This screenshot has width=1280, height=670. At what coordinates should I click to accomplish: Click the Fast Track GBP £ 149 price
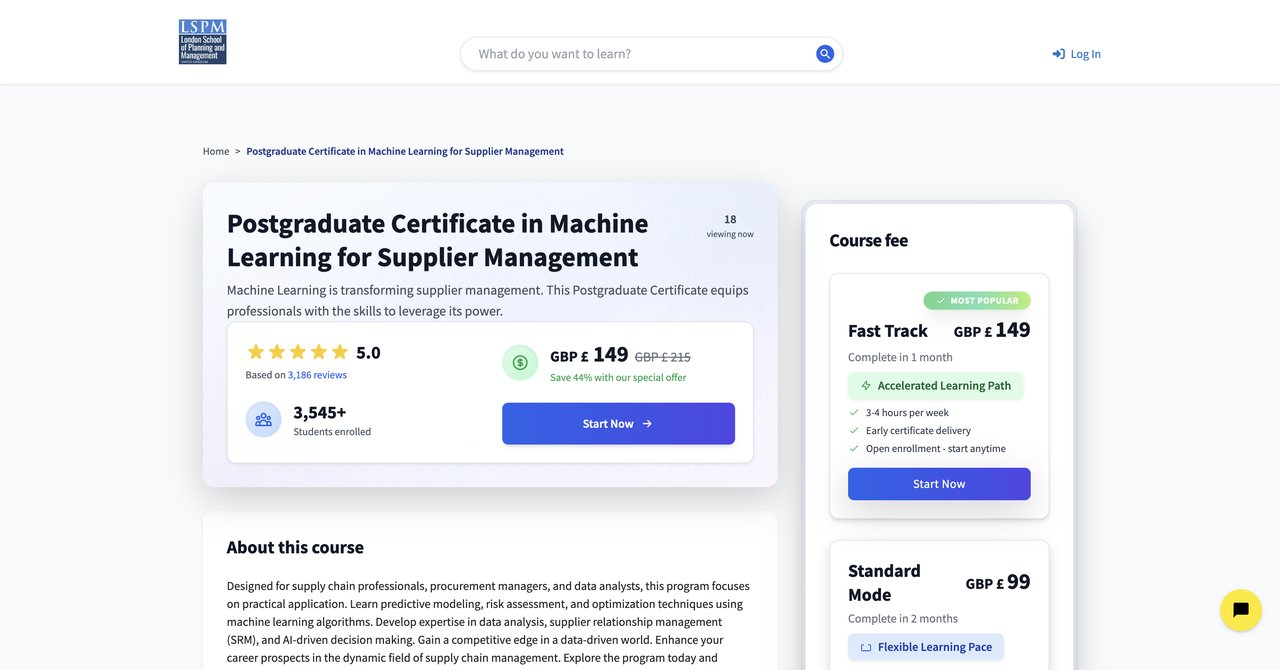coord(992,330)
